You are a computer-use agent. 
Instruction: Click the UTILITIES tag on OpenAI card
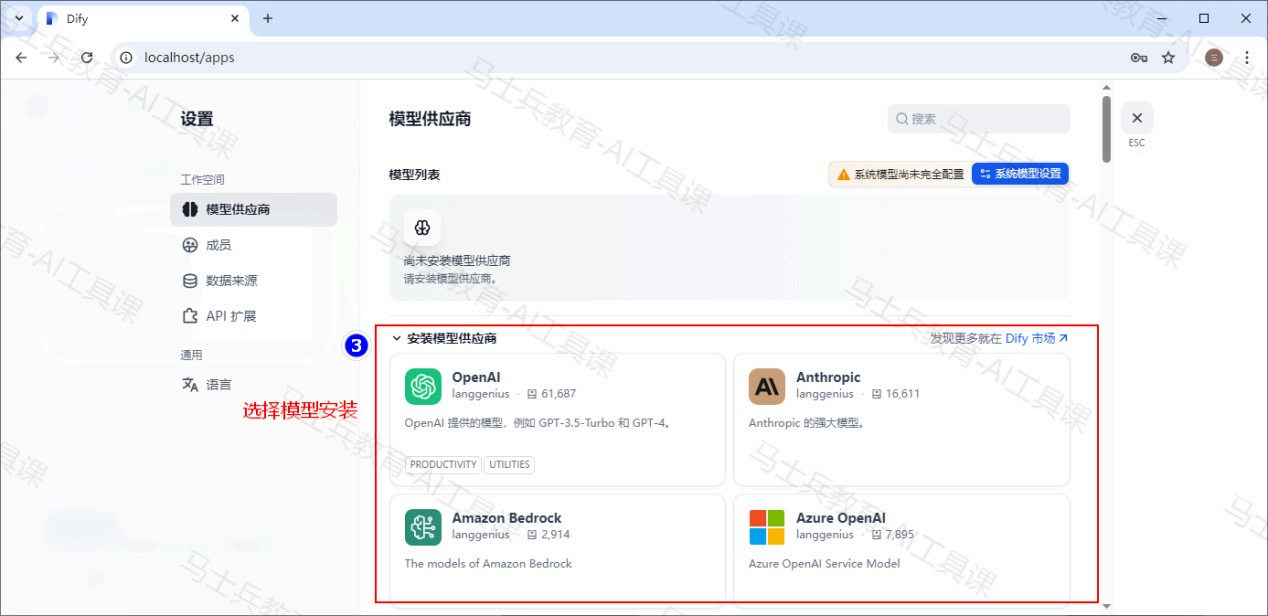tap(510, 465)
